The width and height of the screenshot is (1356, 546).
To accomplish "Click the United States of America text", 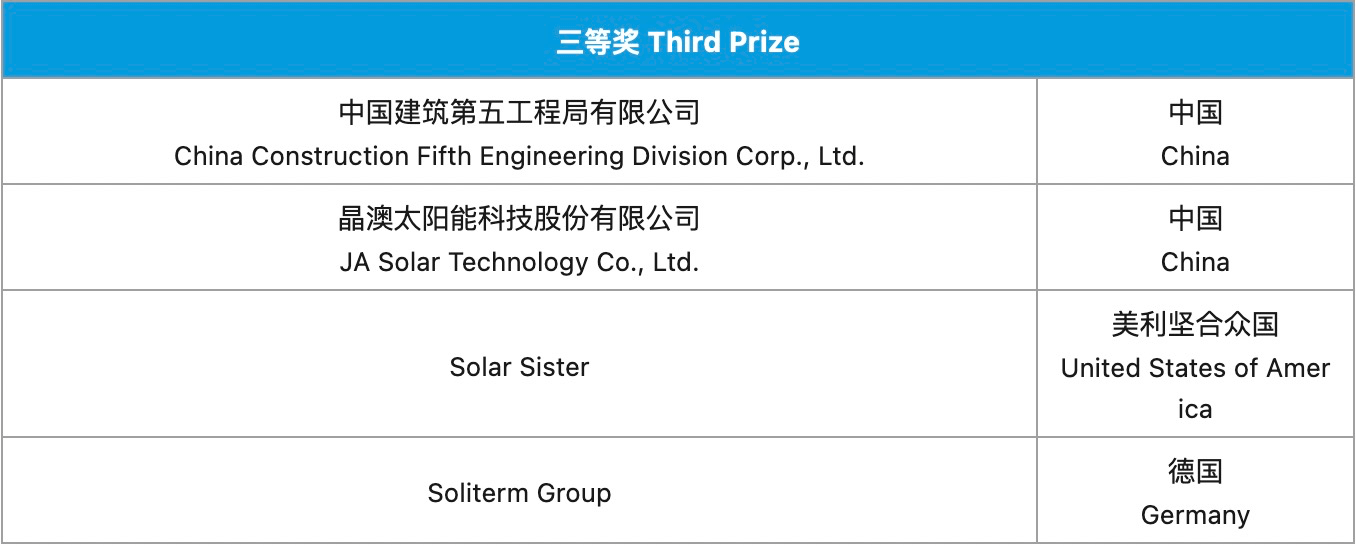I will tap(1195, 369).
